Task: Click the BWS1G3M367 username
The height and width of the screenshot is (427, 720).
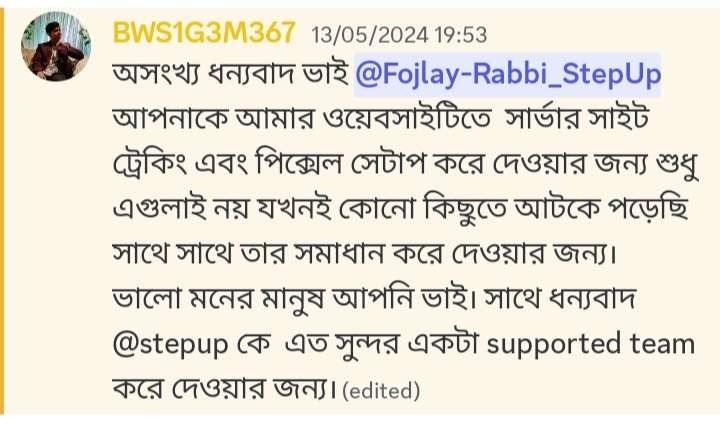Action: pos(204,33)
